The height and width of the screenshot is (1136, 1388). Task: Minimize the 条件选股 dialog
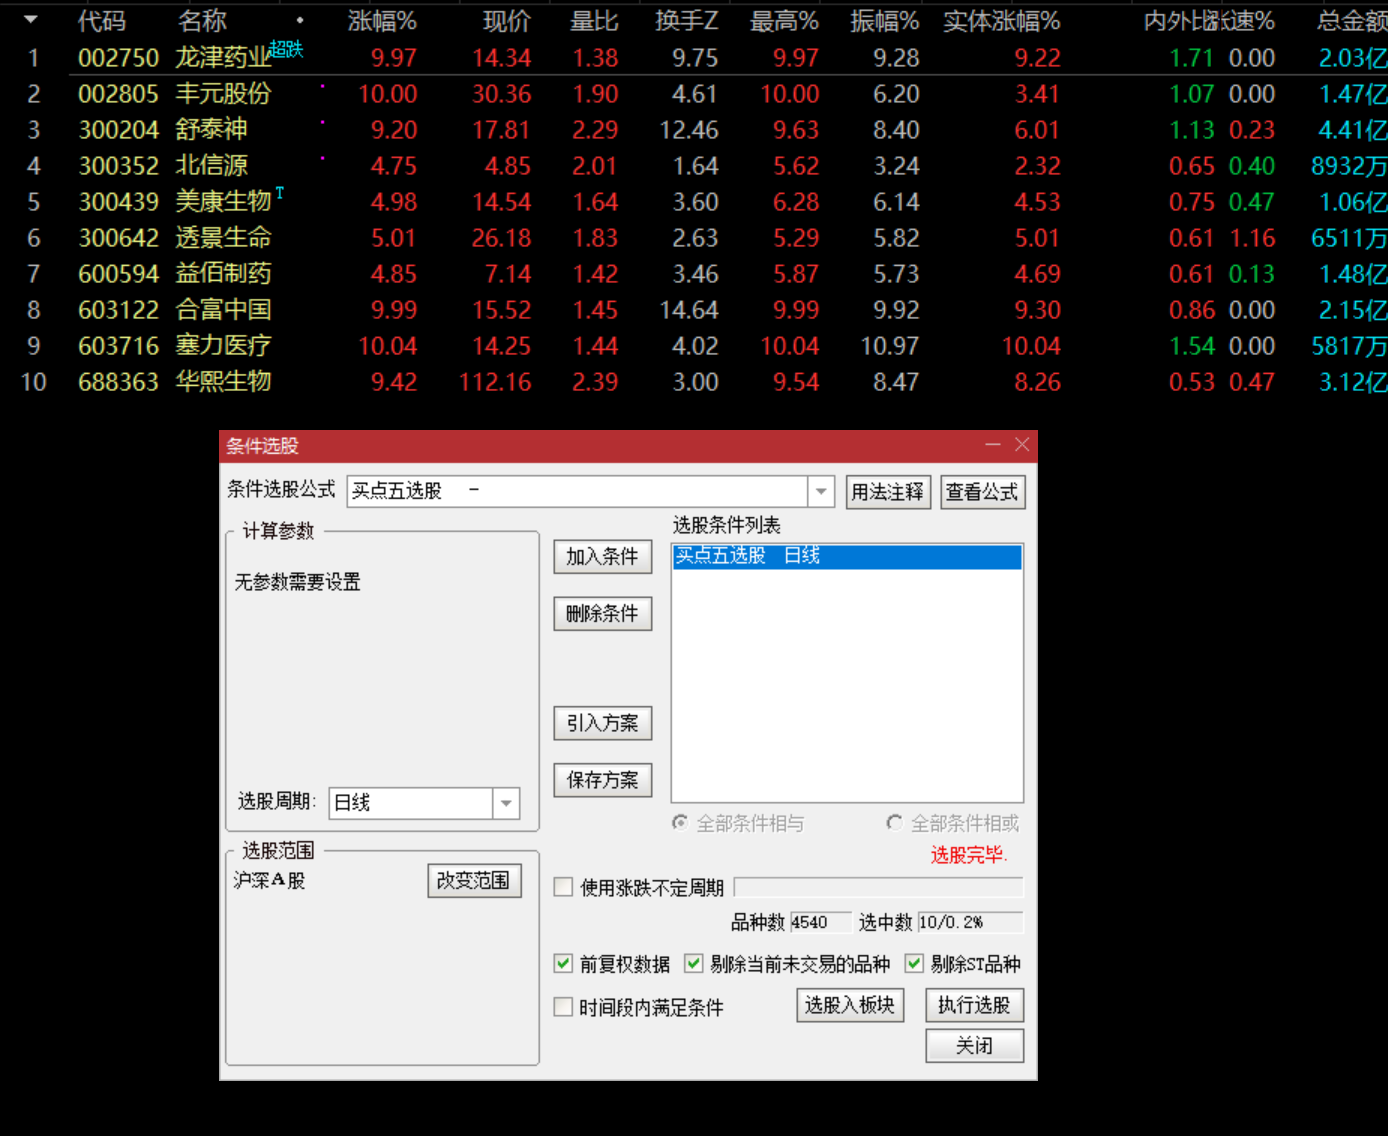click(993, 445)
